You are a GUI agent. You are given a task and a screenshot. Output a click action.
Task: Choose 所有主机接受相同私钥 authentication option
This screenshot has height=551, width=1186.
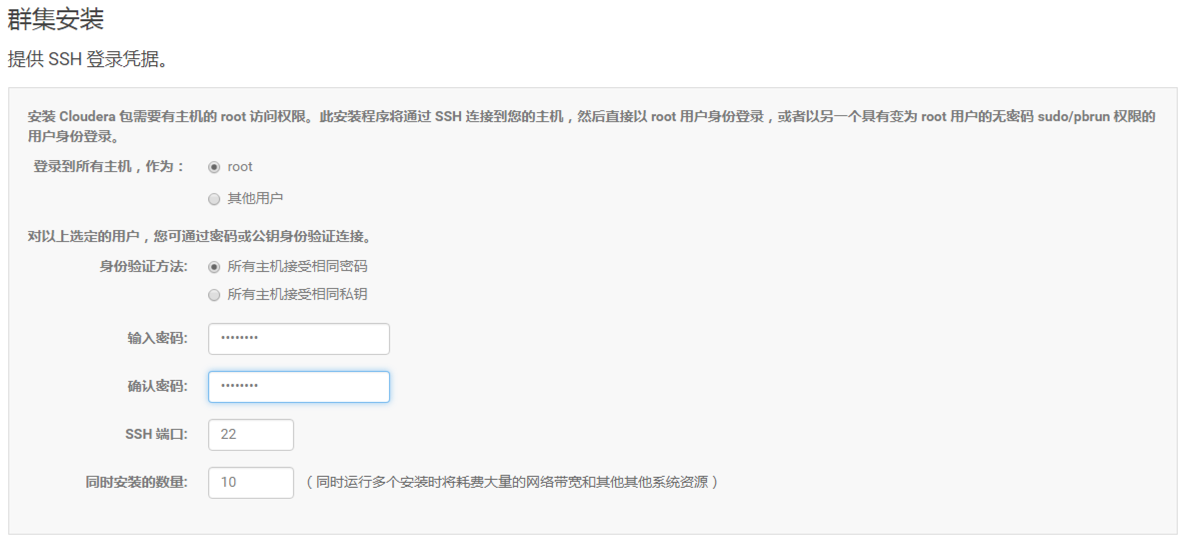coord(214,295)
